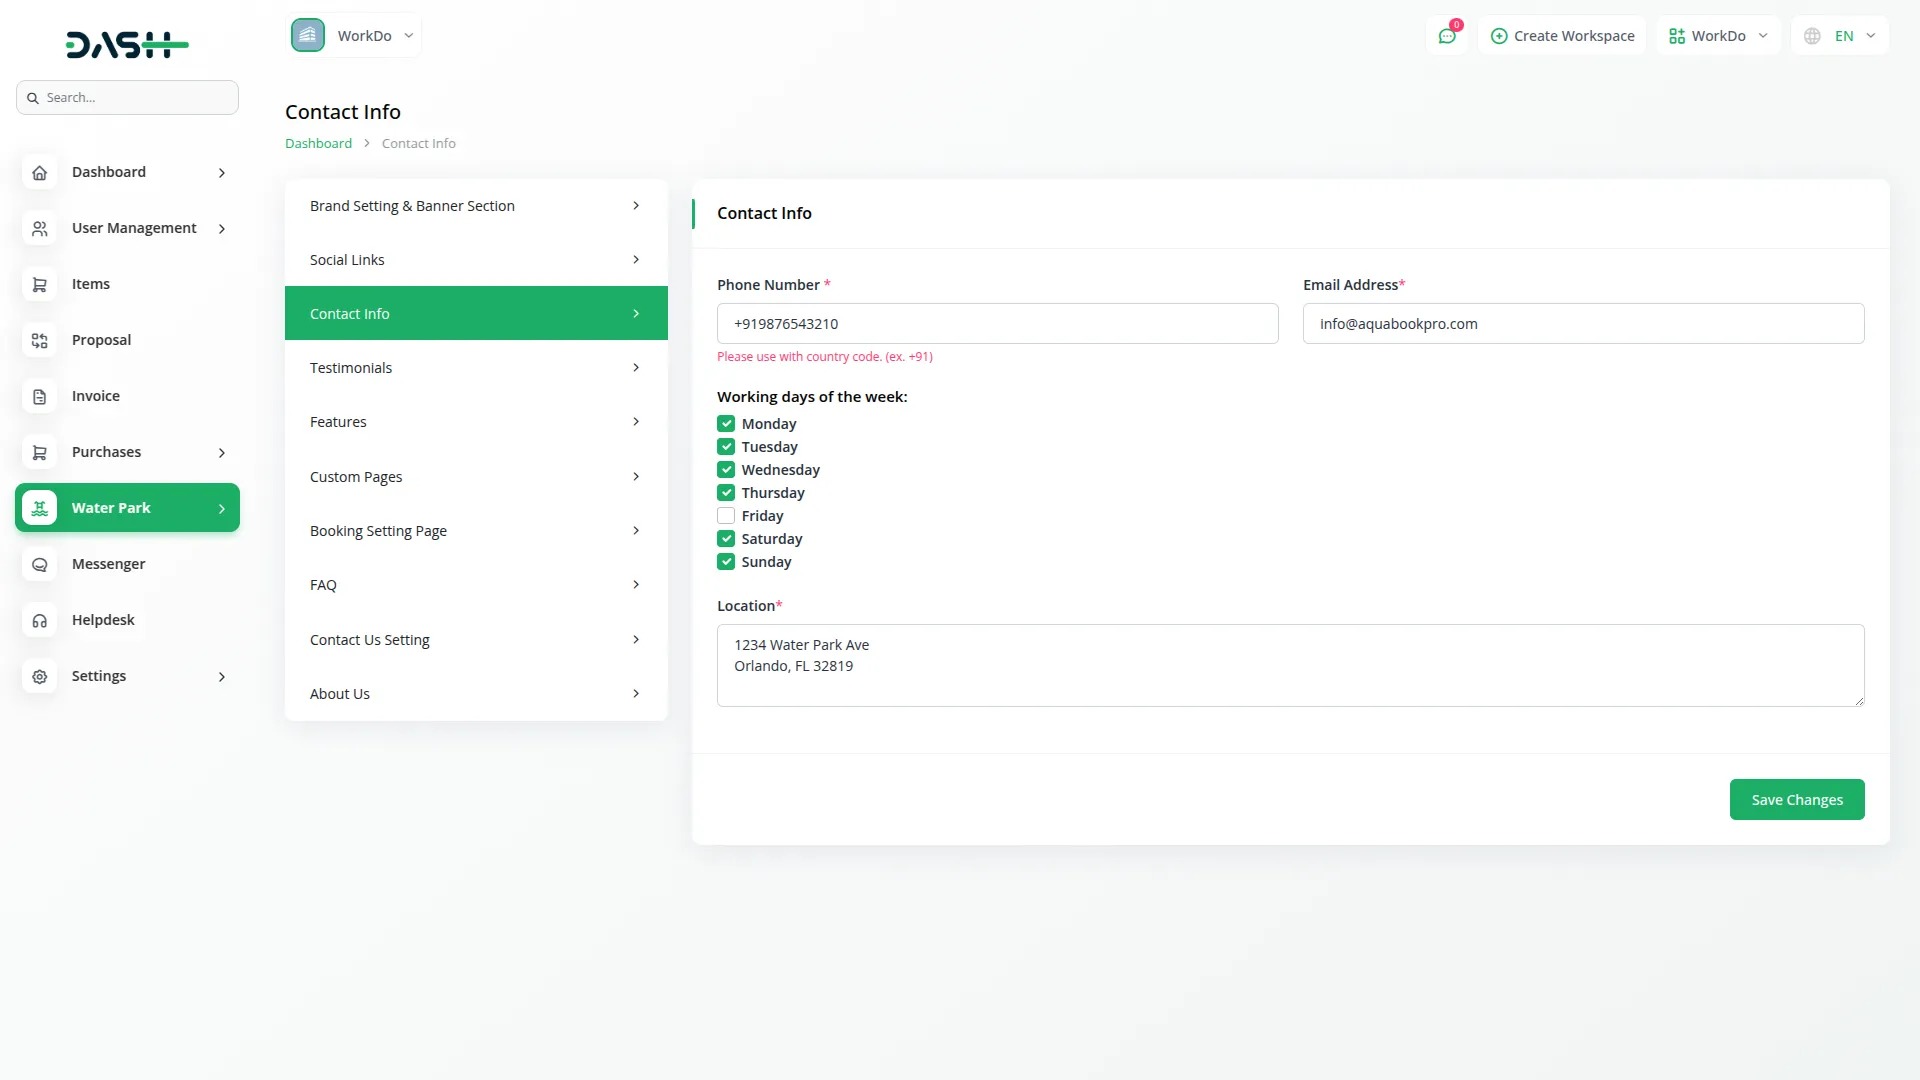Open the Booking Setting Page section

[x=476, y=531]
